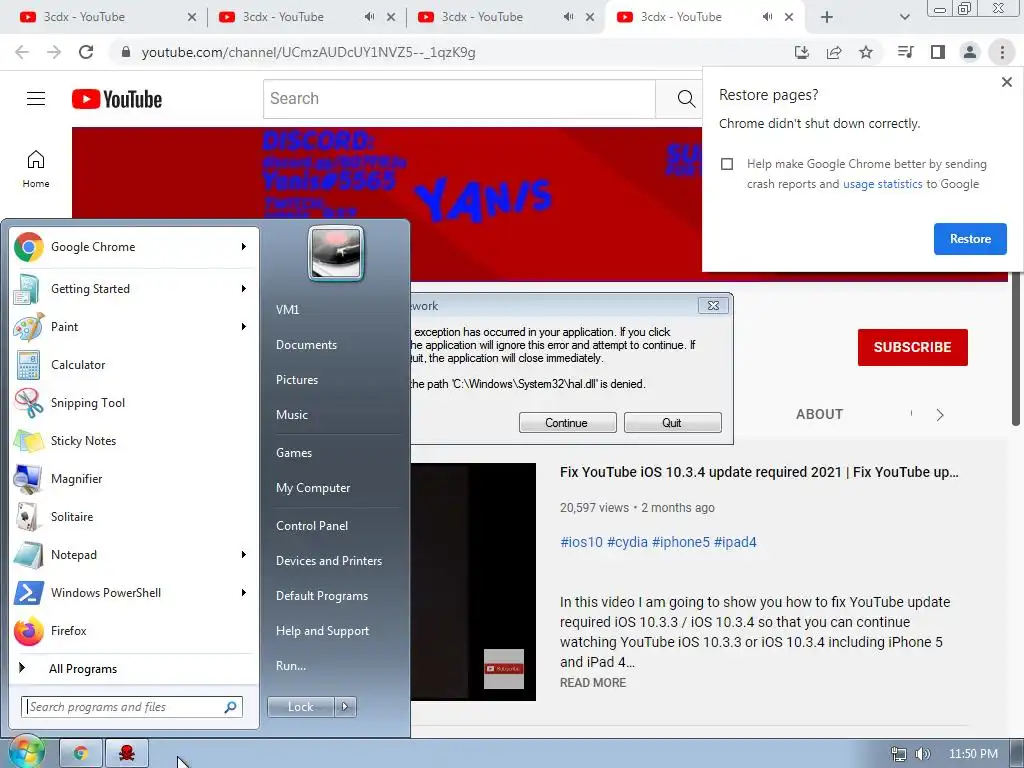
Task: Focus the YouTube Search field
Action: 459,99
